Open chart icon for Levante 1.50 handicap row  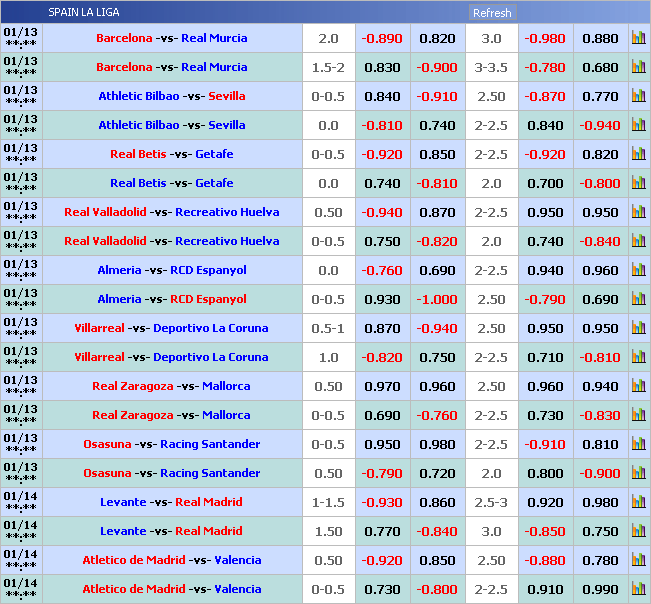click(638, 531)
